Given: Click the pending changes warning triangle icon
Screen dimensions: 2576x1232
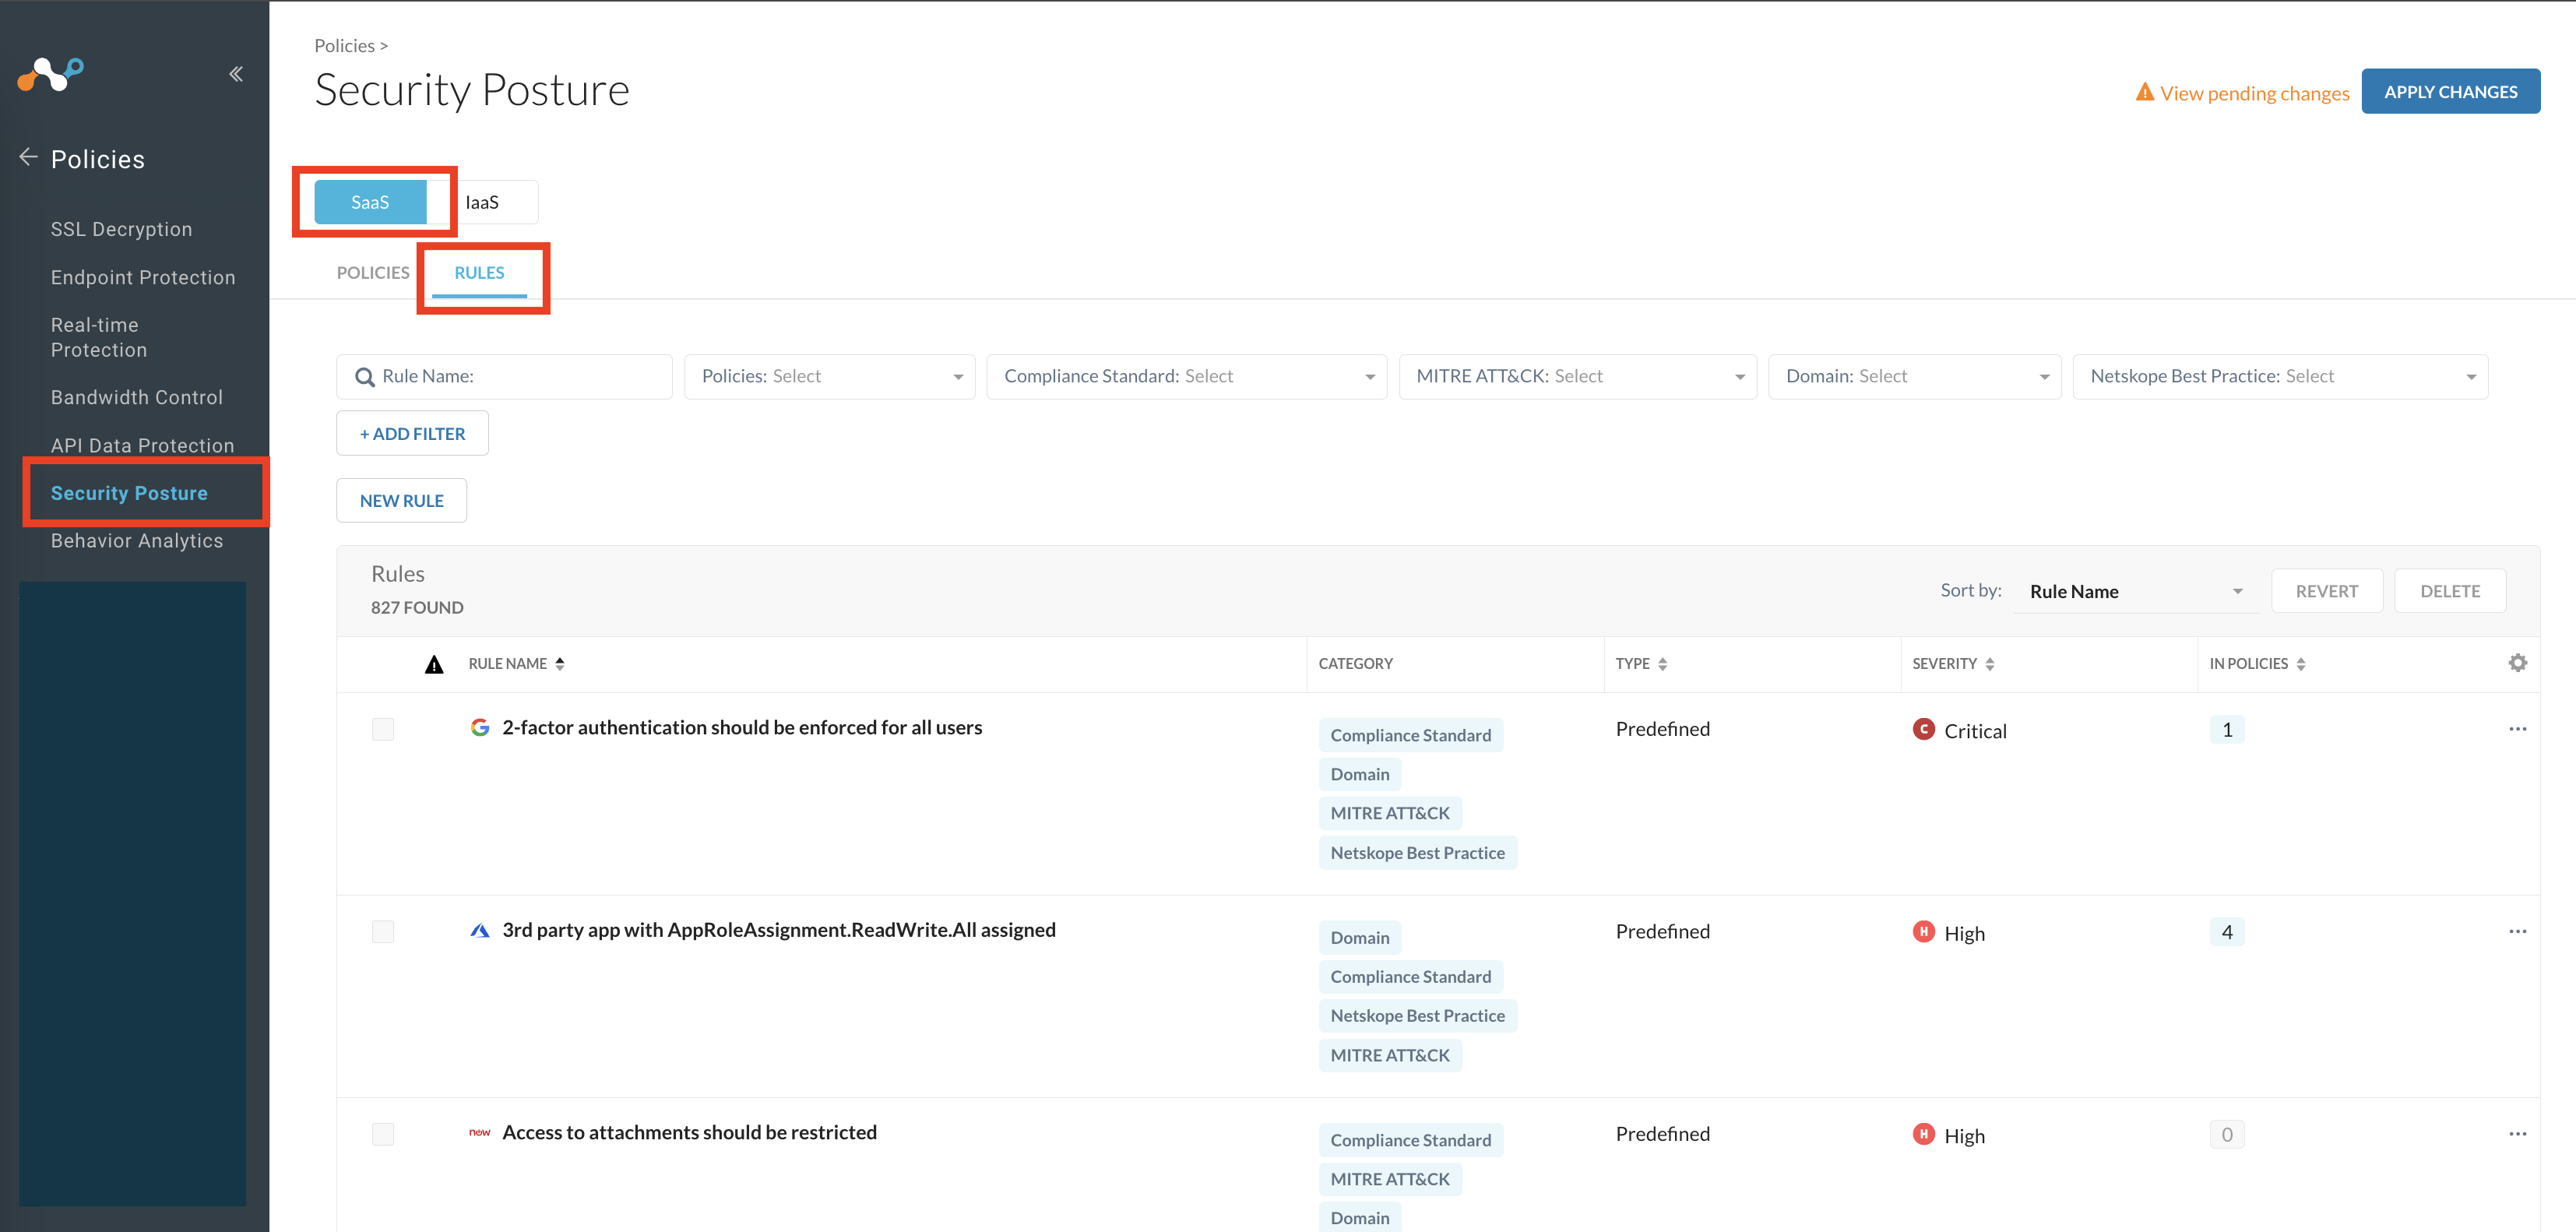Looking at the screenshot, I should [x=2144, y=92].
